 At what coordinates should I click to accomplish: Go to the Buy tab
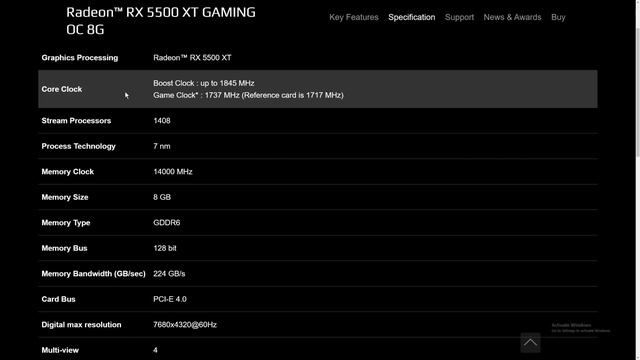(x=558, y=17)
